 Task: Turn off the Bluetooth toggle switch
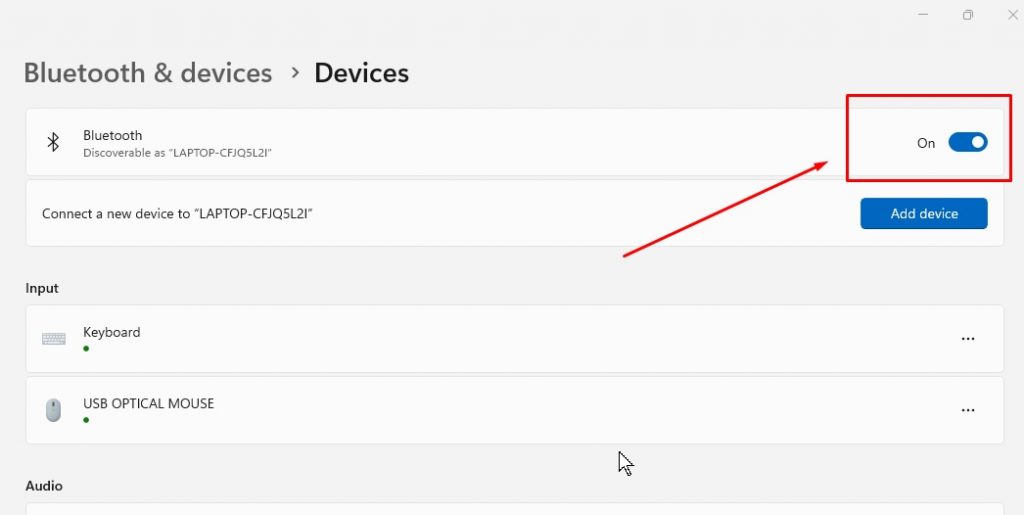(967, 142)
